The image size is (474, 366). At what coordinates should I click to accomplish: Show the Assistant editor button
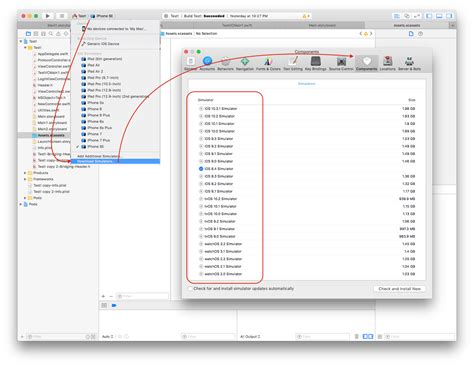pos(407,16)
